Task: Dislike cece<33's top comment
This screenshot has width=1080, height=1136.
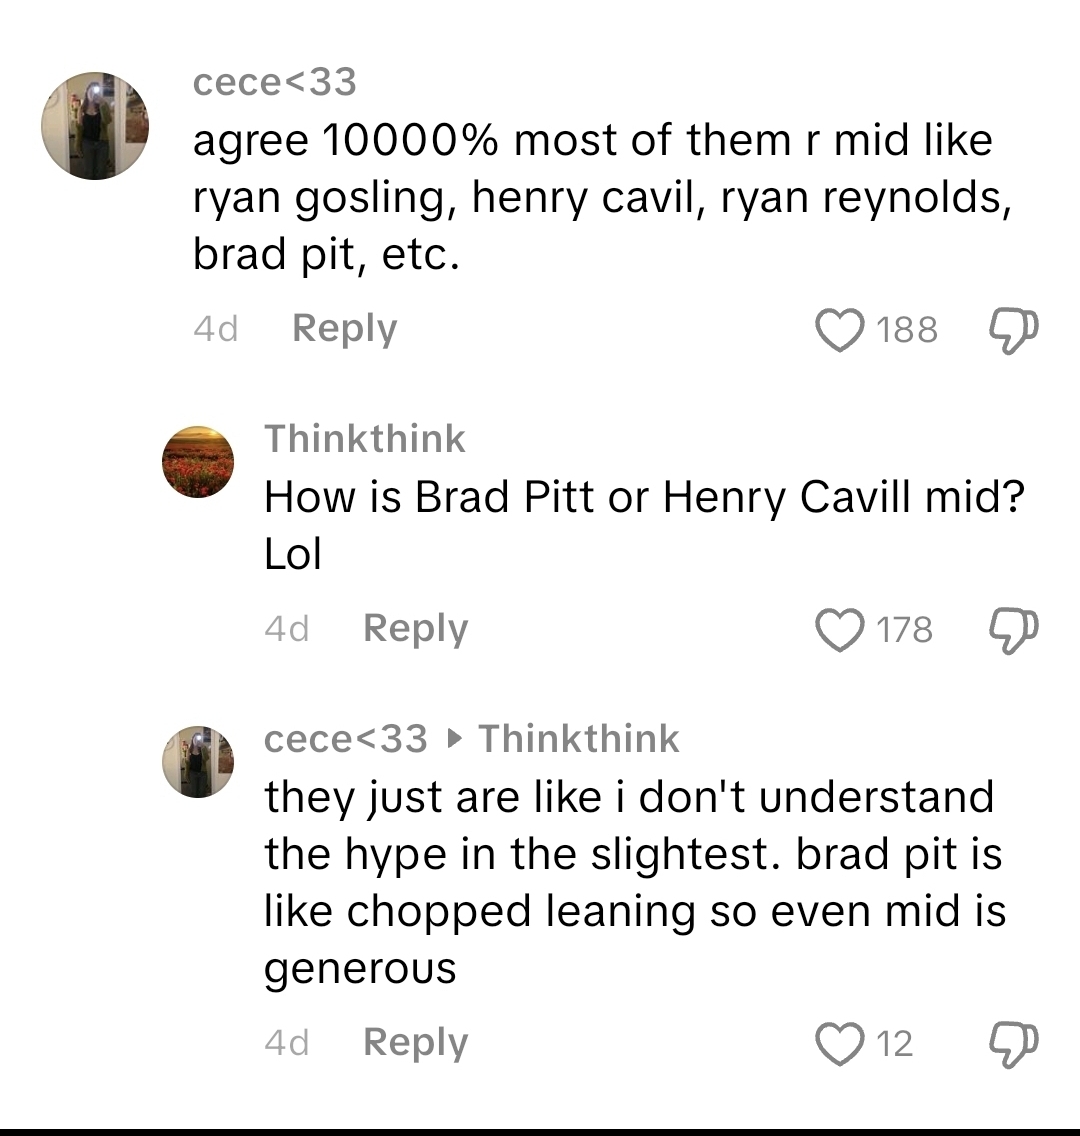Action: pyautogui.click(x=1013, y=330)
